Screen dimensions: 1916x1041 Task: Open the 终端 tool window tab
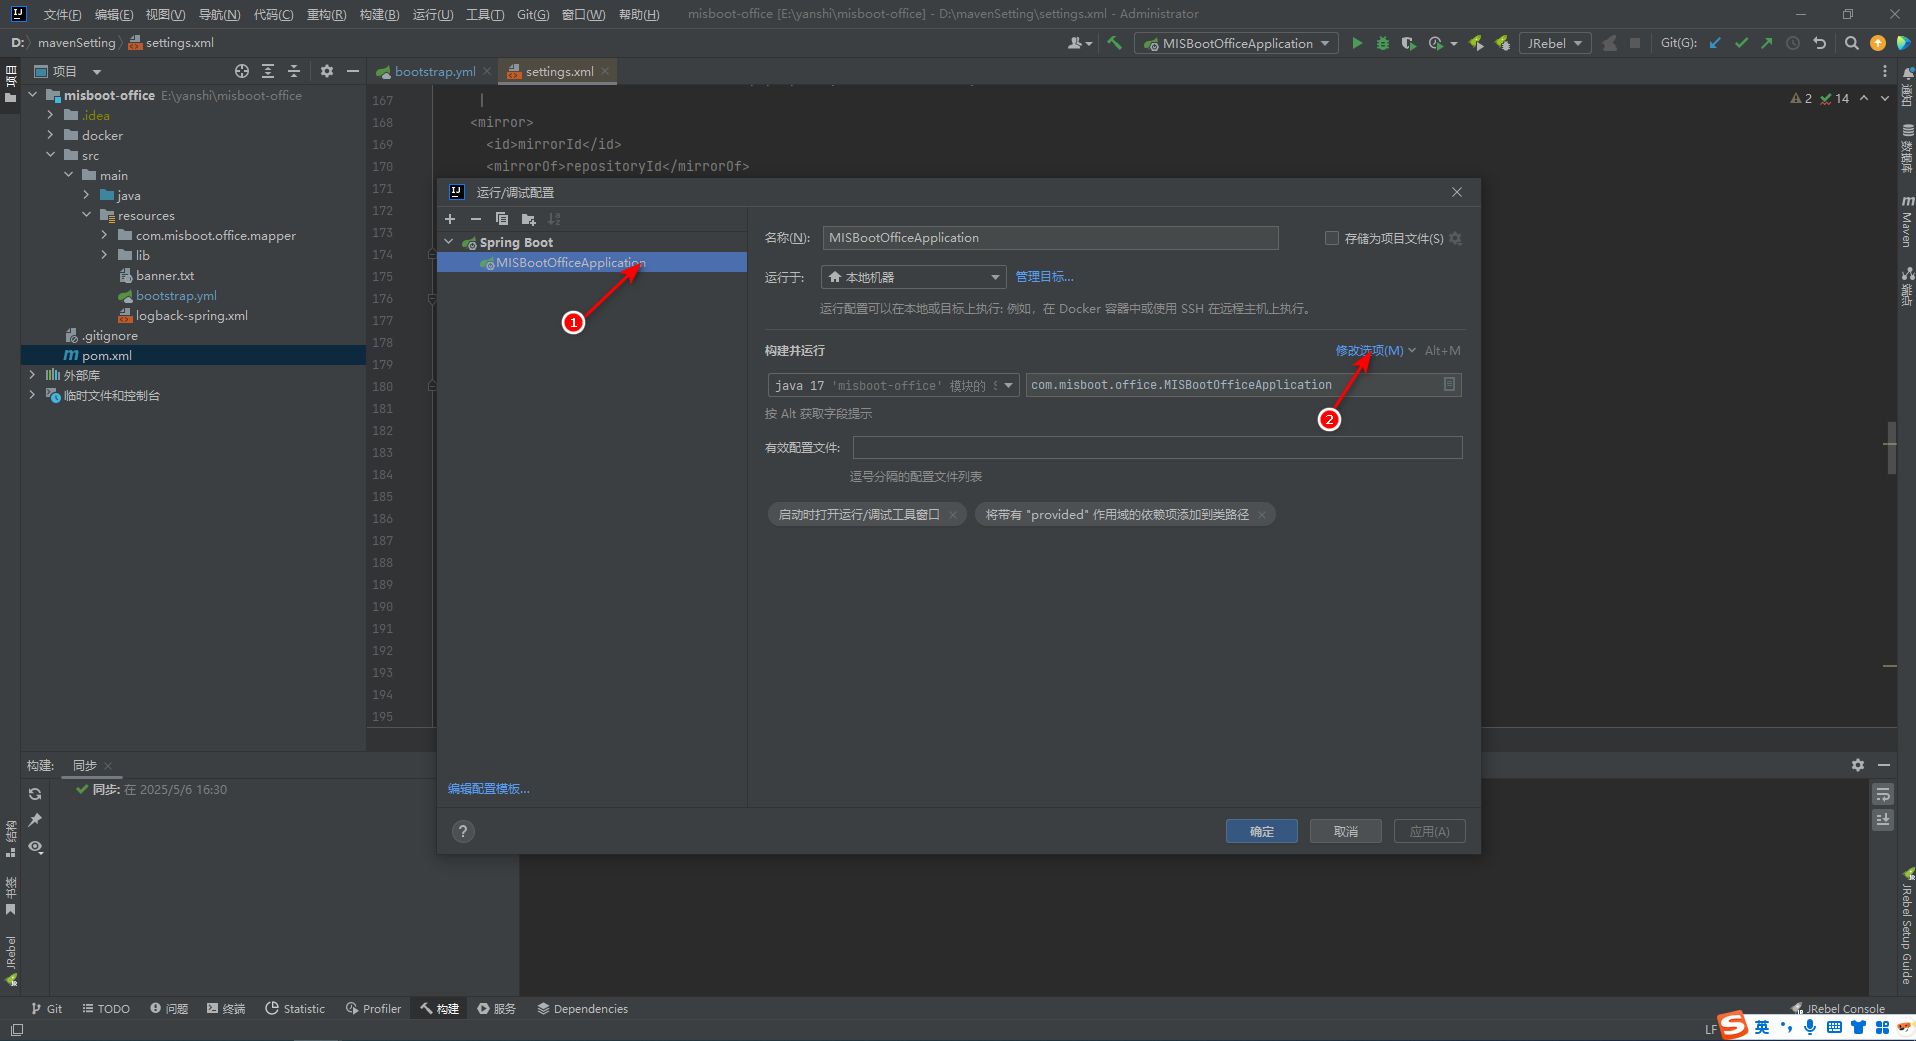point(226,1008)
